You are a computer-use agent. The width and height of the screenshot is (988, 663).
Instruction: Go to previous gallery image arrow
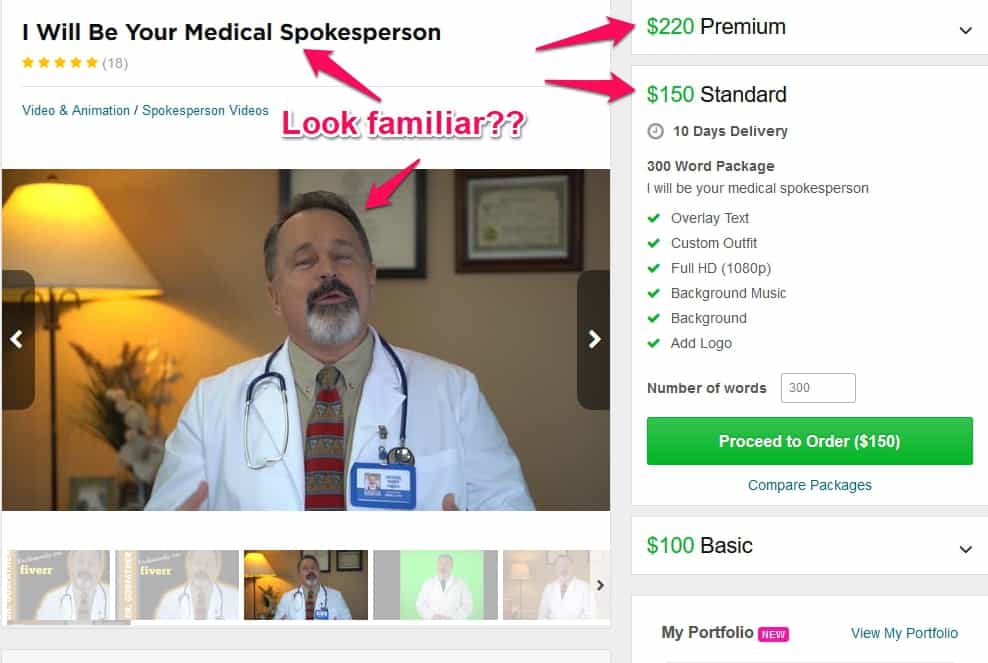point(18,340)
